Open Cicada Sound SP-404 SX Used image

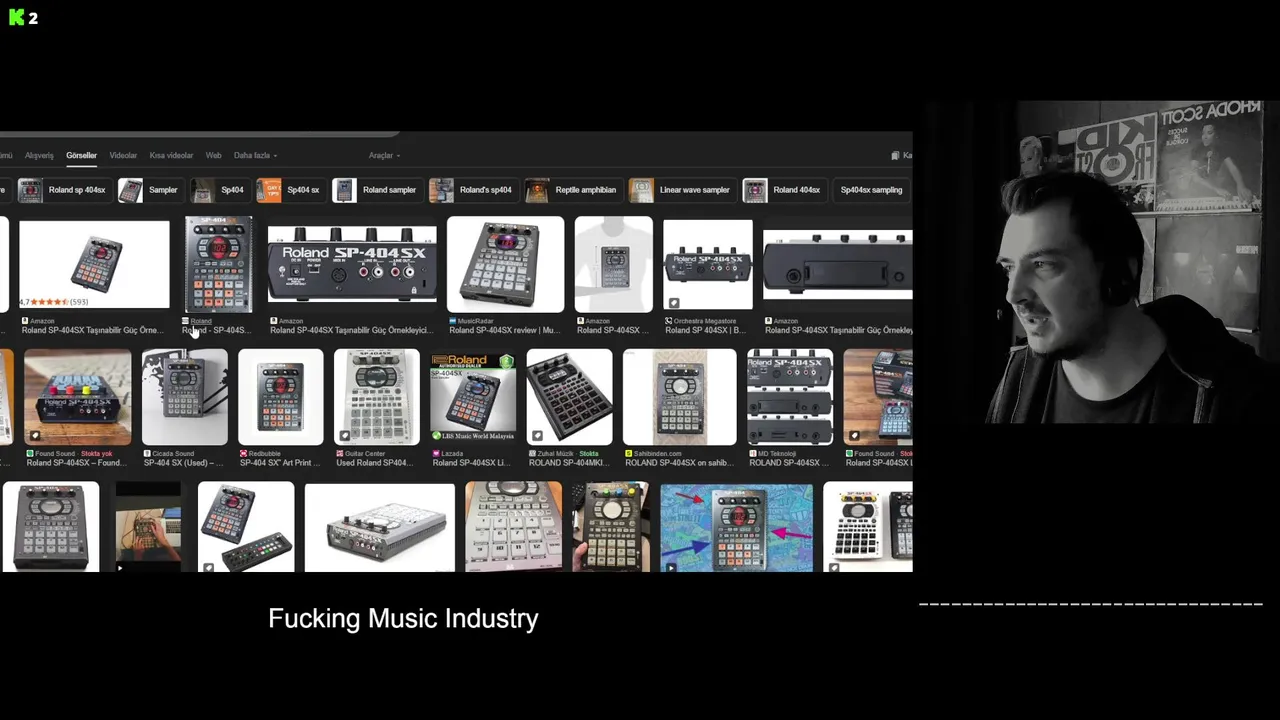click(185, 397)
